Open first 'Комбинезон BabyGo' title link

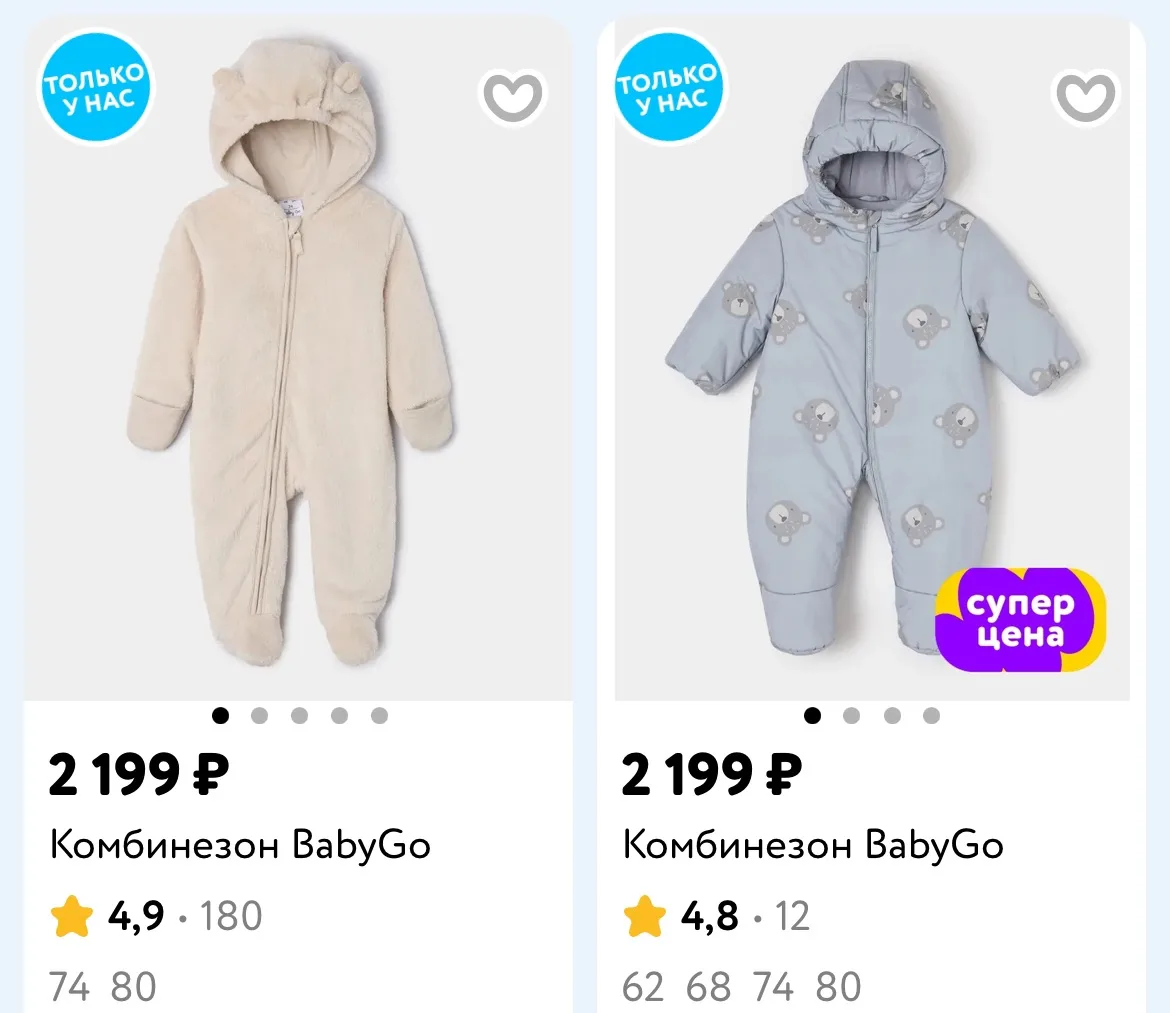point(240,846)
